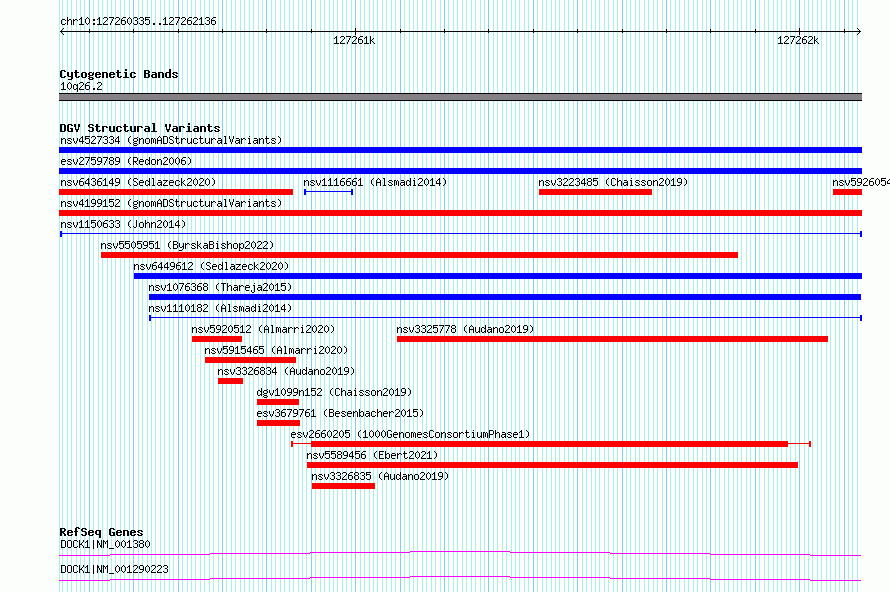The height and width of the screenshot is (592, 890).
Task: Select the esv2759789 (Redon2006) label
Action: pyautogui.click(x=126, y=161)
